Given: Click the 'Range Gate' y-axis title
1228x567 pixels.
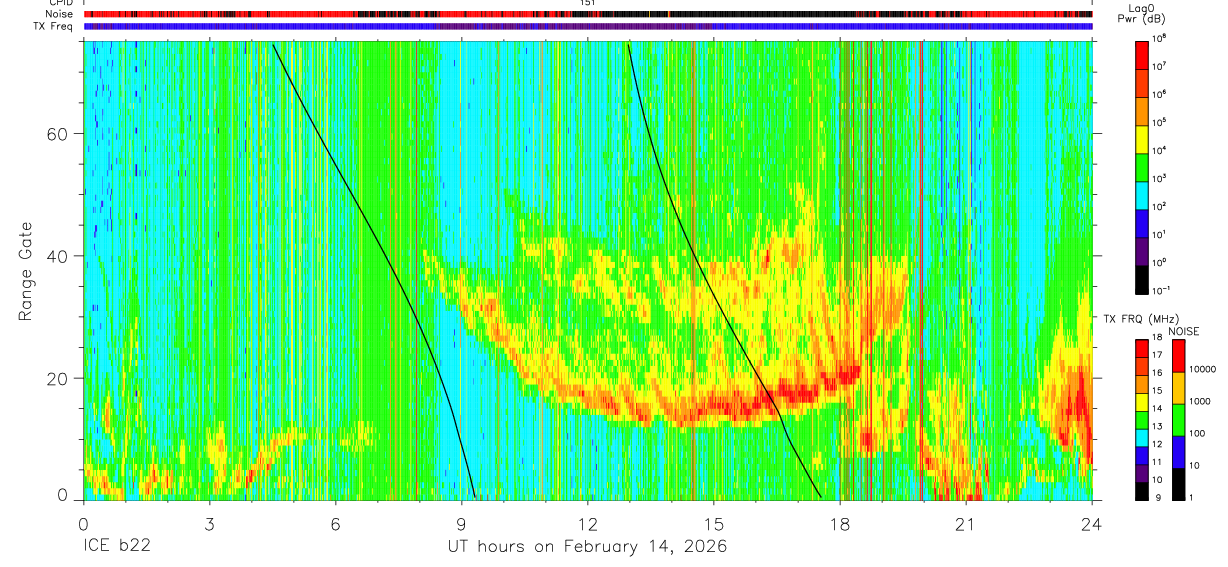Looking at the screenshot, I should pos(25,271).
